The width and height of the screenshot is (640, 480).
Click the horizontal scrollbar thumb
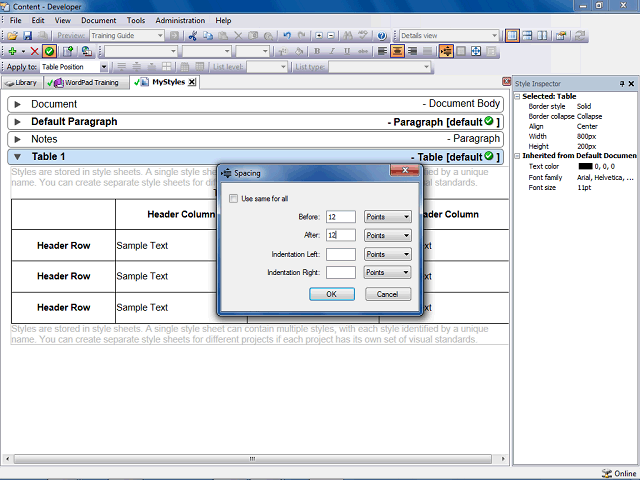tap(253, 459)
